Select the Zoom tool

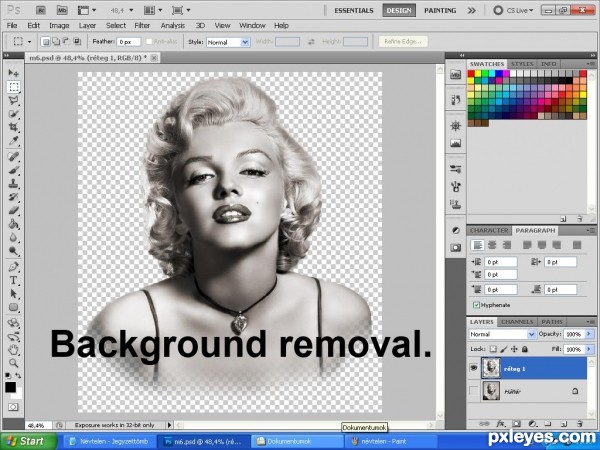tap(13, 363)
